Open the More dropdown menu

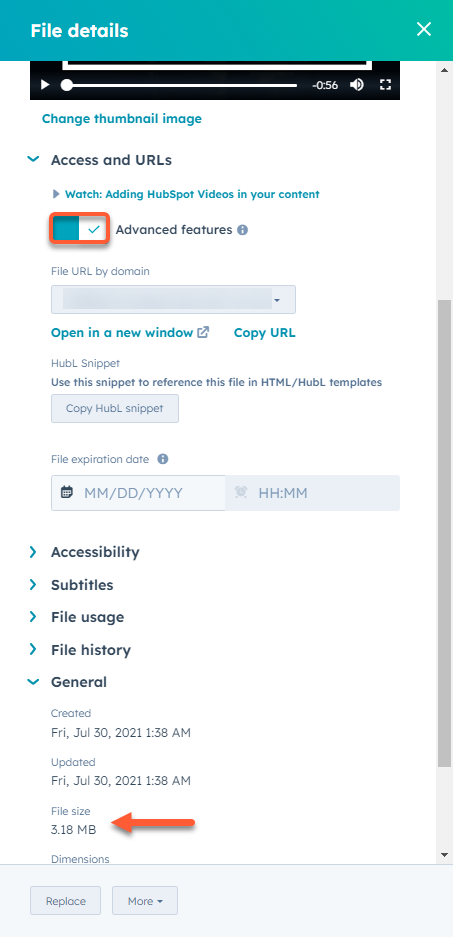click(x=145, y=901)
